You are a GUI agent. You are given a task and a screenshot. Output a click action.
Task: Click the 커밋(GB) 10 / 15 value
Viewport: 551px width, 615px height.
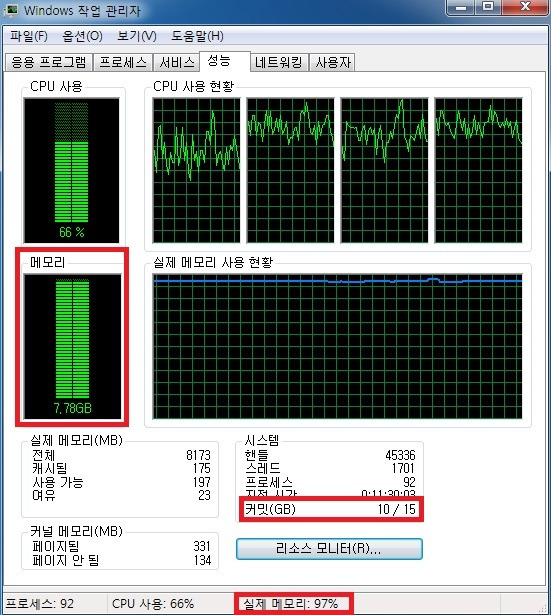[x=396, y=509]
